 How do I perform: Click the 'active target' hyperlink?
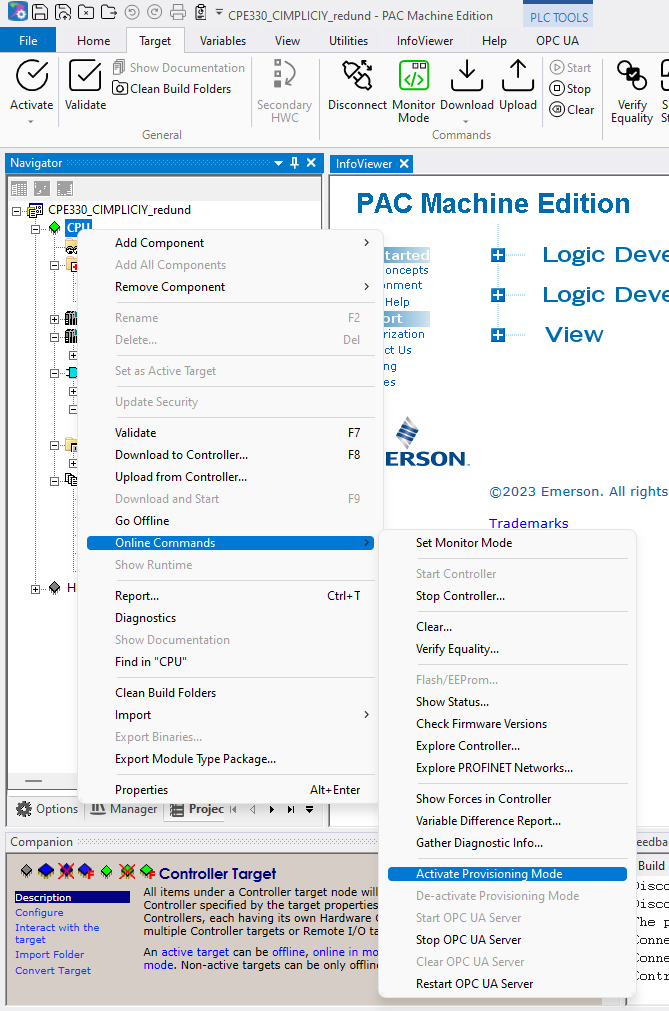point(195,952)
